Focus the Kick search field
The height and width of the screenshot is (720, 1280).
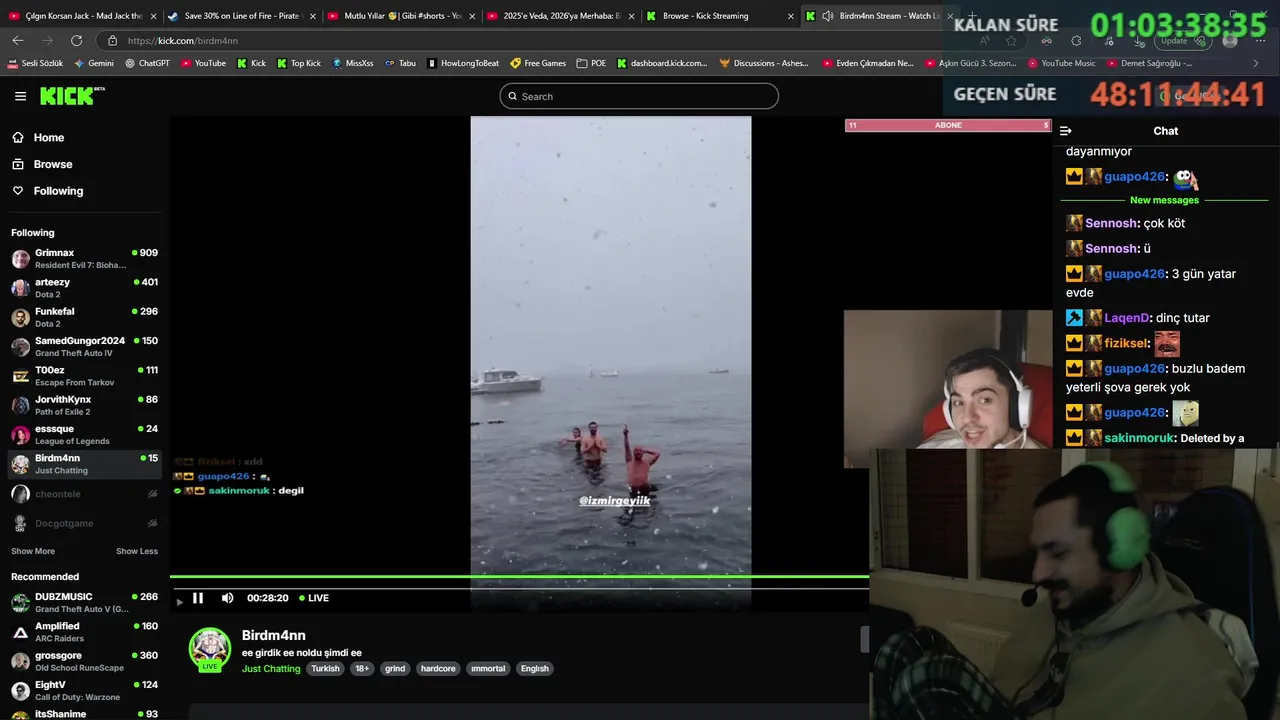(x=639, y=96)
